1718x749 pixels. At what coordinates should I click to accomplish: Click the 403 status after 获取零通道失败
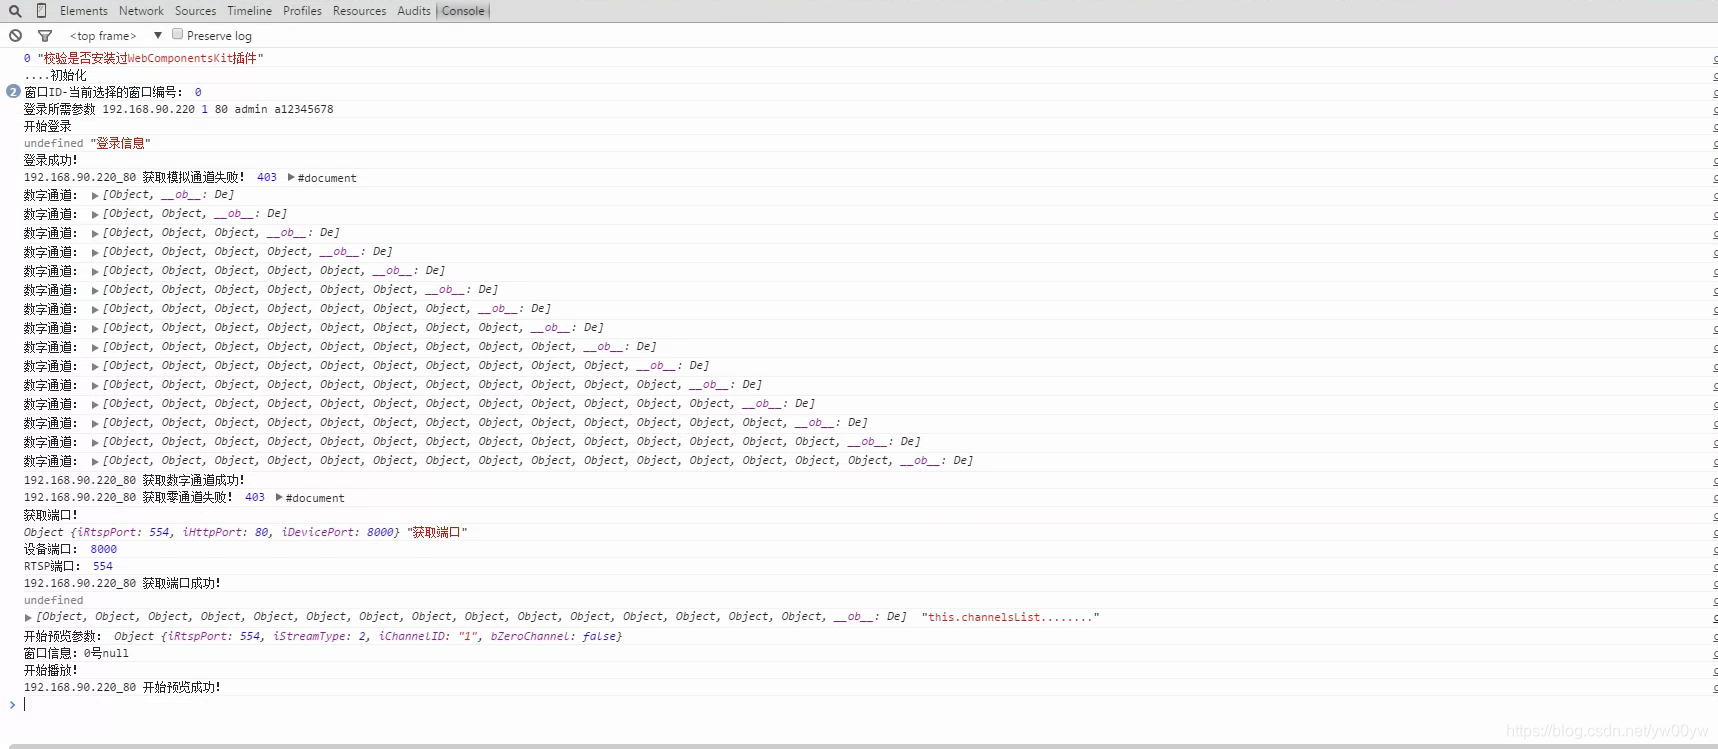tap(254, 497)
